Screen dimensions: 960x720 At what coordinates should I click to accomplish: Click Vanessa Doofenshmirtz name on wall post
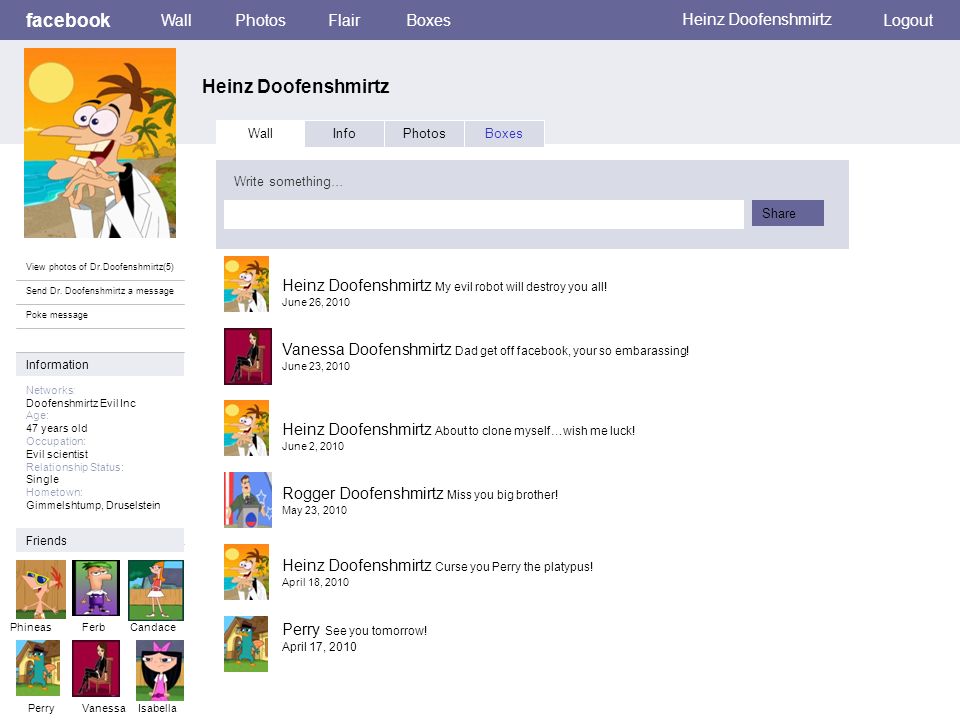(367, 349)
